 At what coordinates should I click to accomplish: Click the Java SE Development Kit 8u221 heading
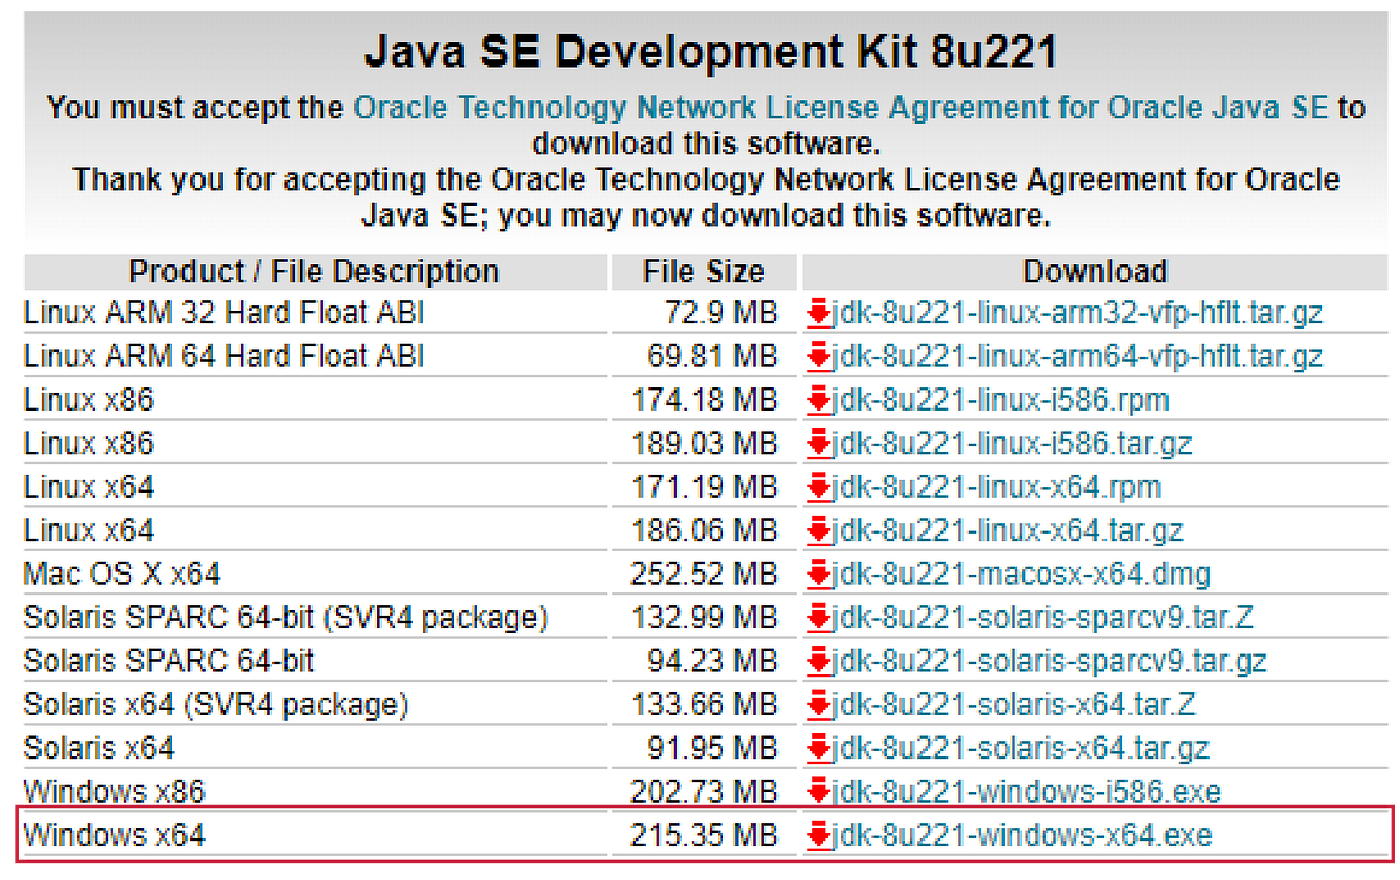[710, 51]
